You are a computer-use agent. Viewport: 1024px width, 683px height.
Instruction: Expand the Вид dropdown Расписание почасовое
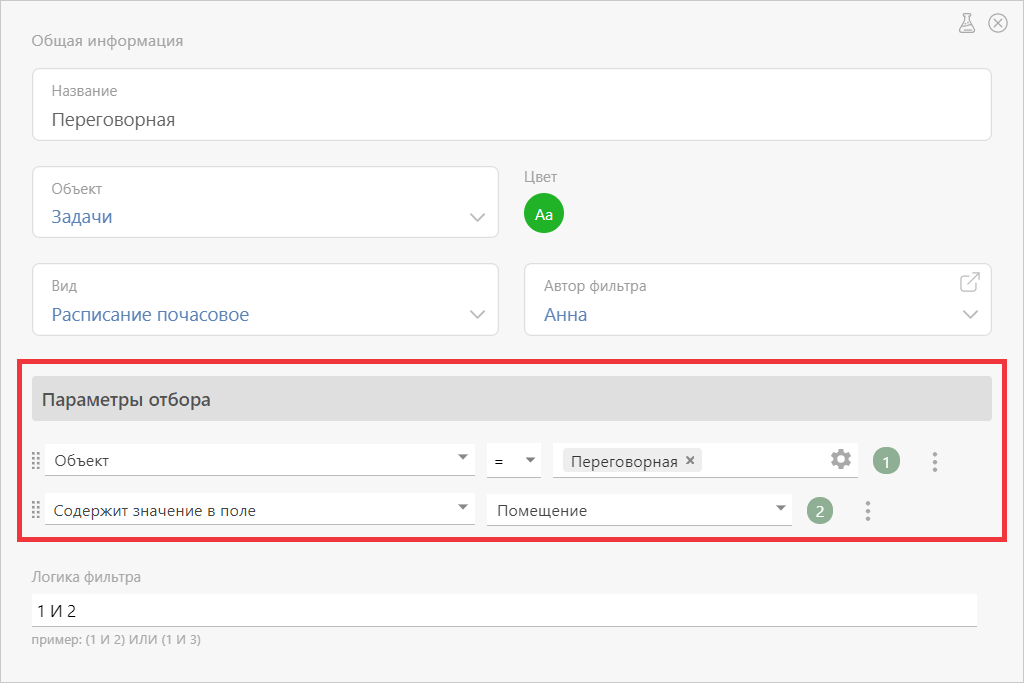coord(265,300)
